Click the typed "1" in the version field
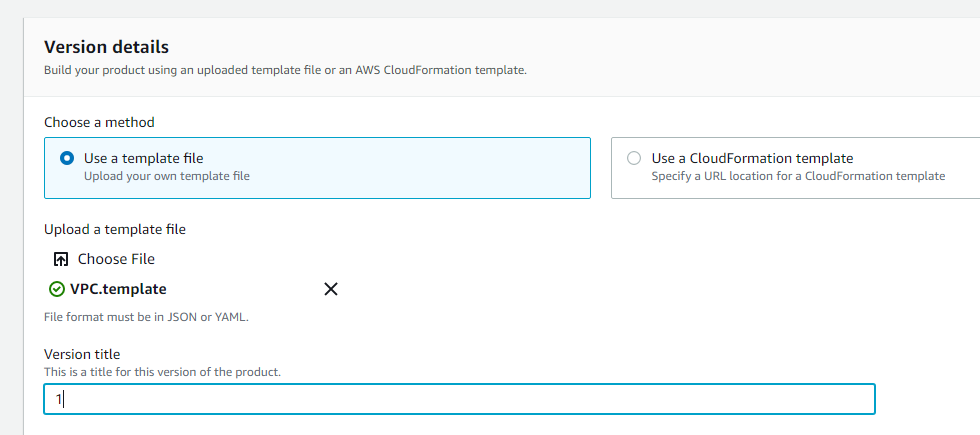The height and width of the screenshot is (435, 980). pyautogui.click(x=58, y=399)
